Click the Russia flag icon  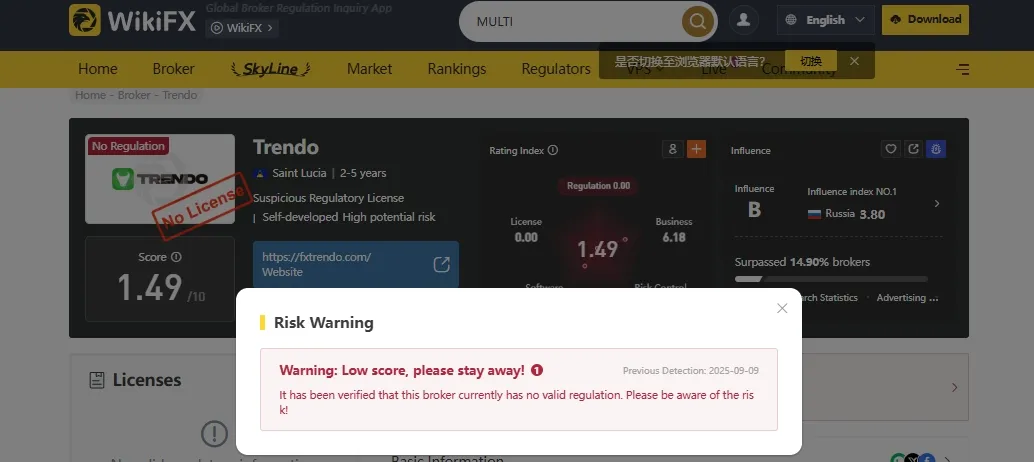[x=814, y=214]
